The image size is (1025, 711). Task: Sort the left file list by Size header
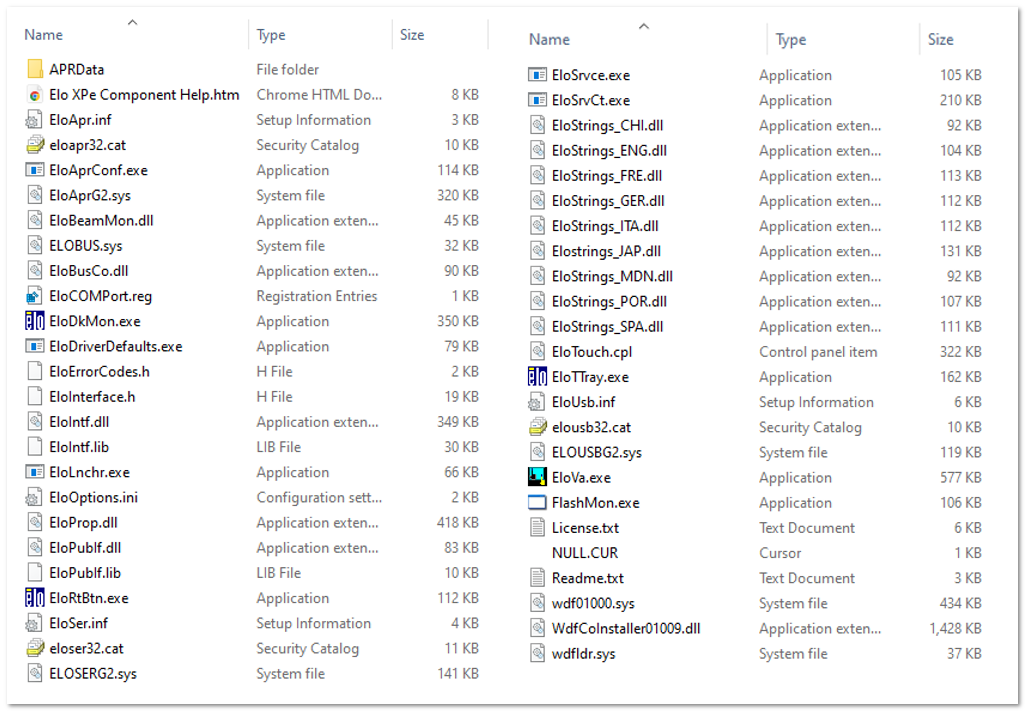click(412, 35)
